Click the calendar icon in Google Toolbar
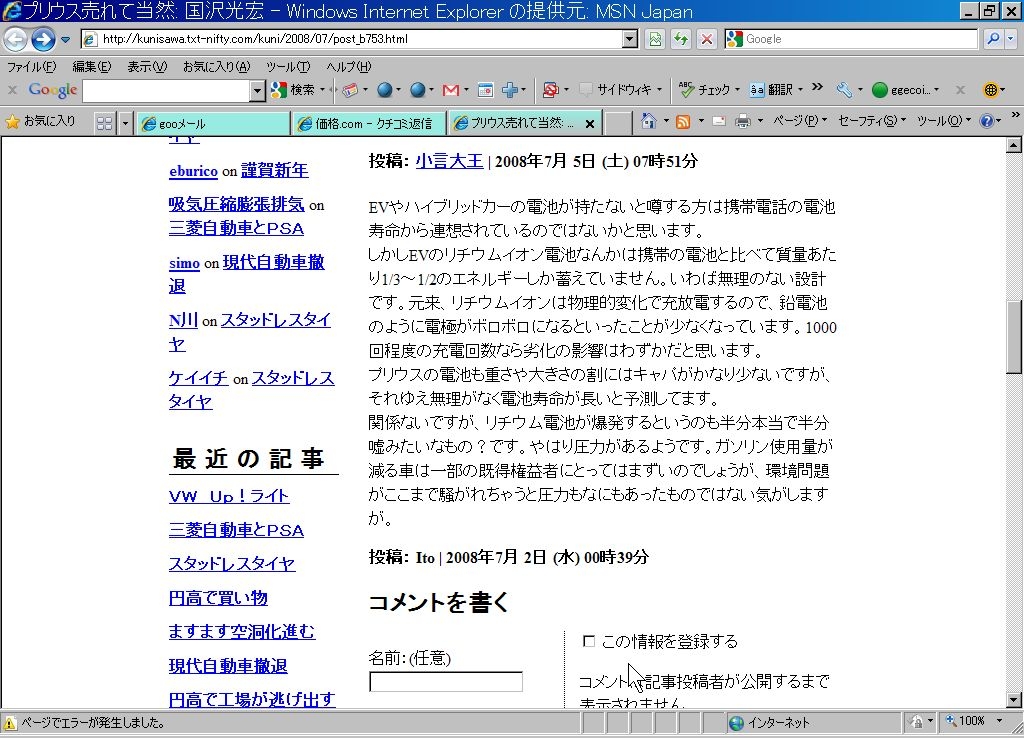Viewport: 1024px width, 738px height. (x=485, y=90)
